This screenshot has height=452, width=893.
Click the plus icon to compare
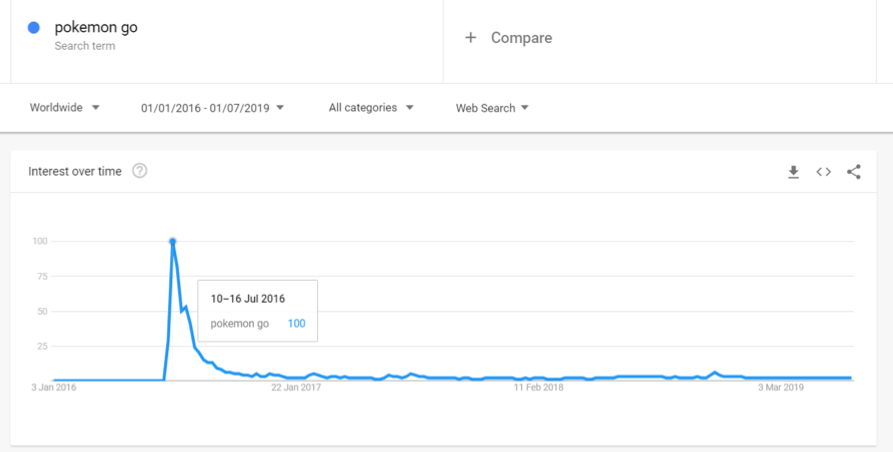pyautogui.click(x=470, y=38)
